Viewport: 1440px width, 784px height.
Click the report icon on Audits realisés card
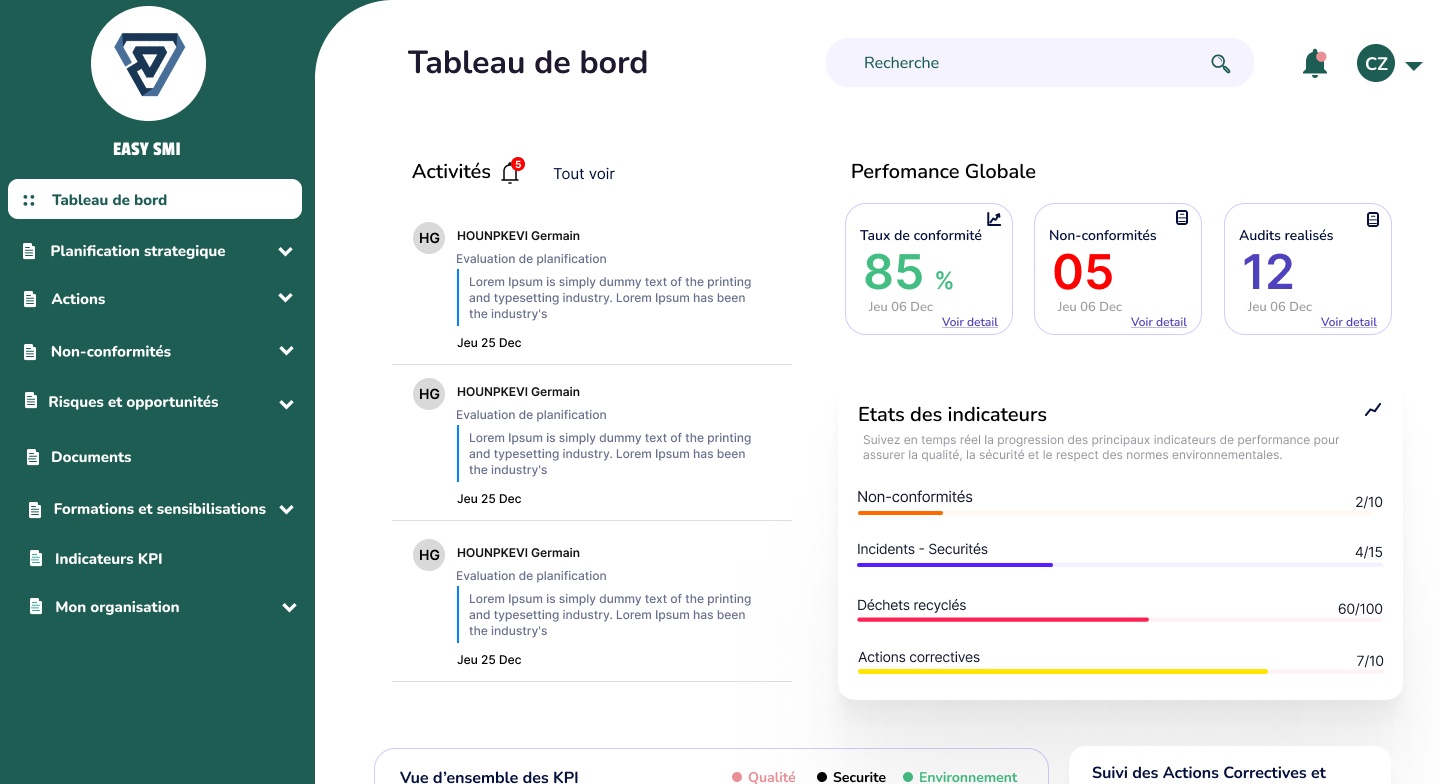click(1372, 216)
